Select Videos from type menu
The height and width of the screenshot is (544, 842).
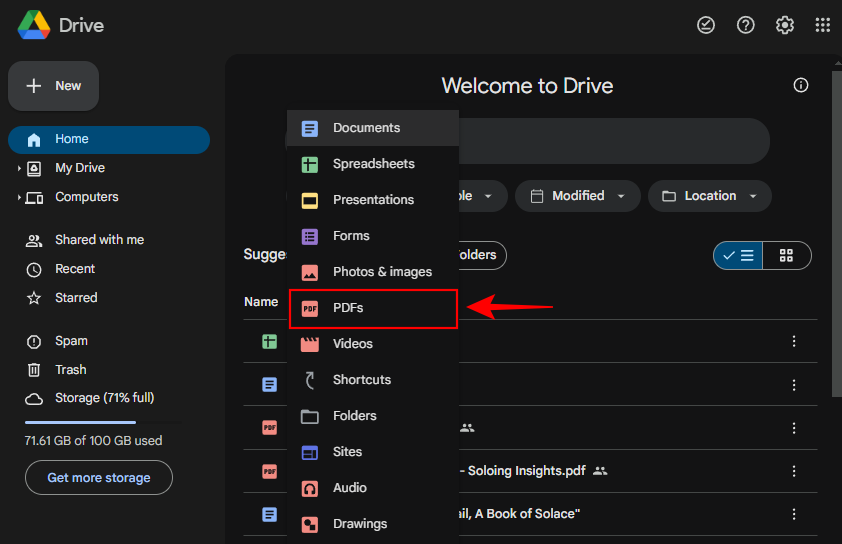[x=373, y=344]
